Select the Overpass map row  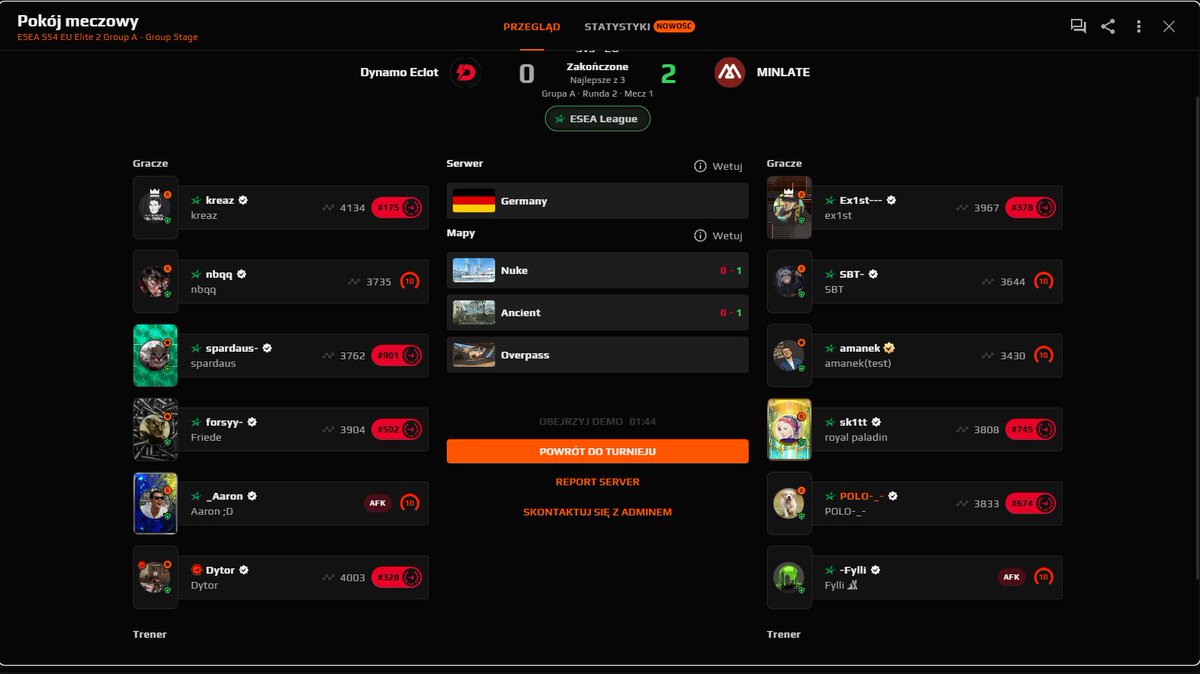(x=597, y=355)
